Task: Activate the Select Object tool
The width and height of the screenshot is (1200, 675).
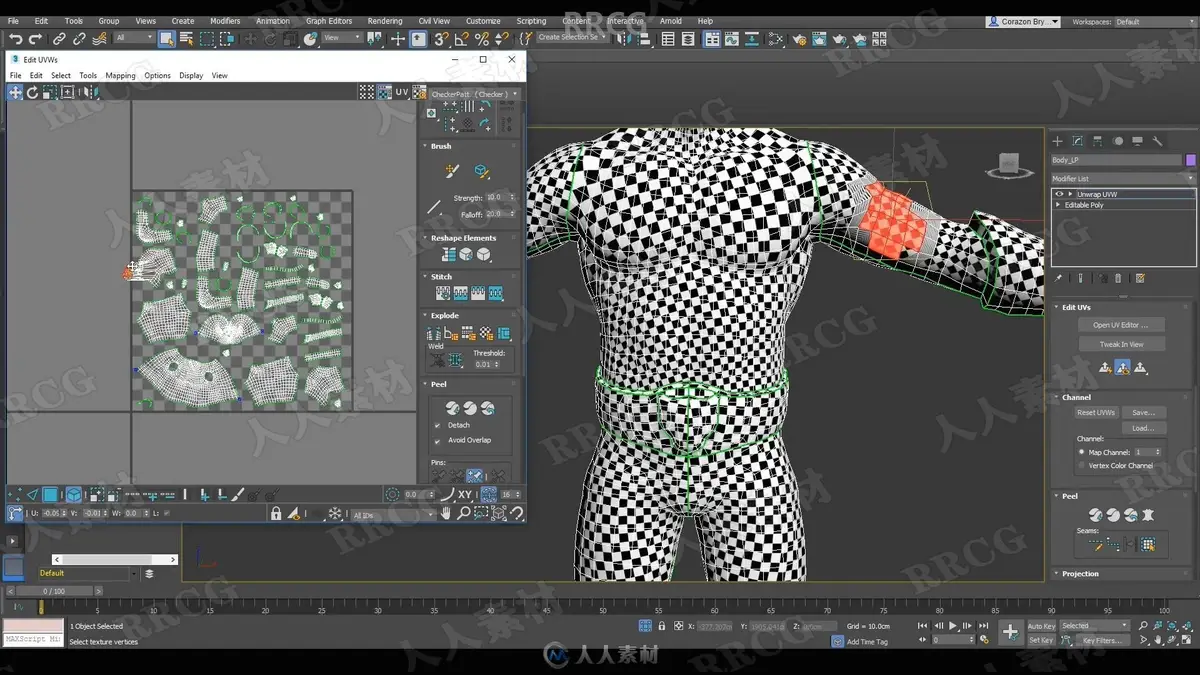Action: (x=166, y=39)
